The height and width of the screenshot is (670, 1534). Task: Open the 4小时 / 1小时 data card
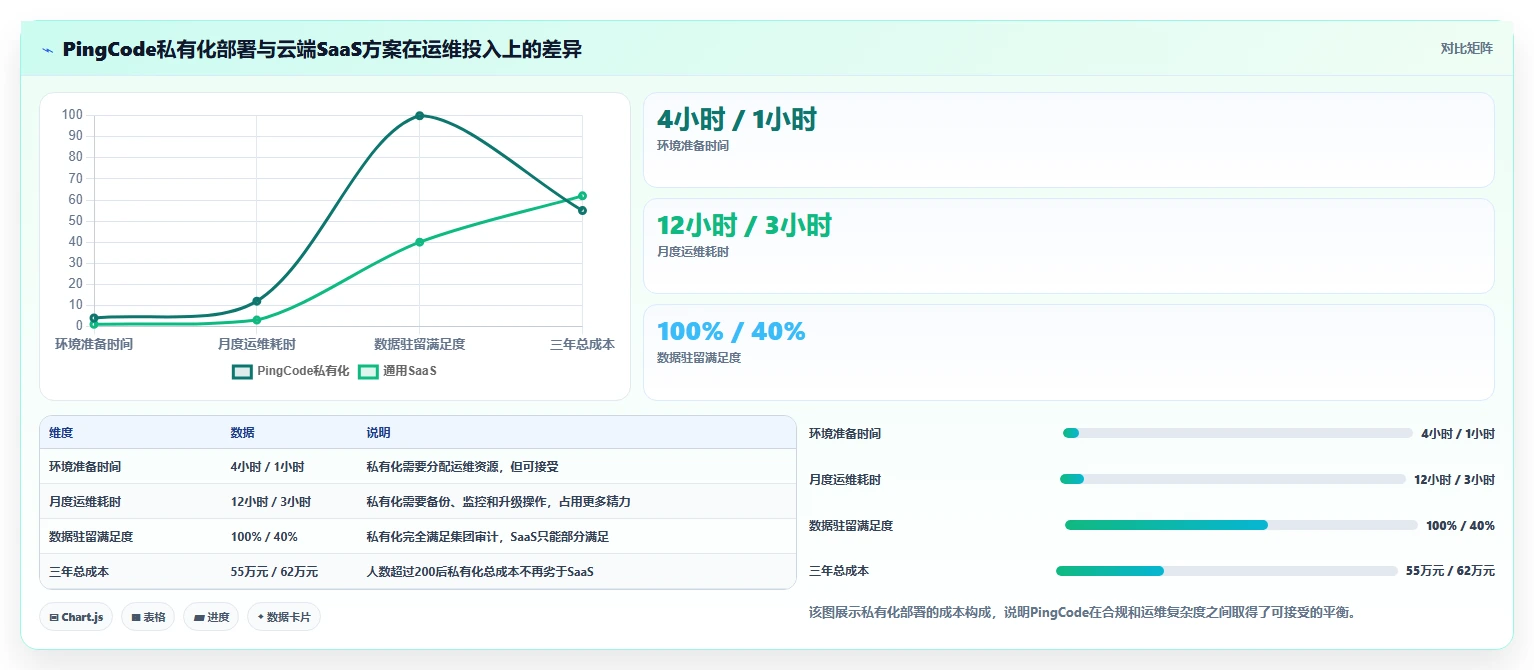pyautogui.click(x=1068, y=140)
